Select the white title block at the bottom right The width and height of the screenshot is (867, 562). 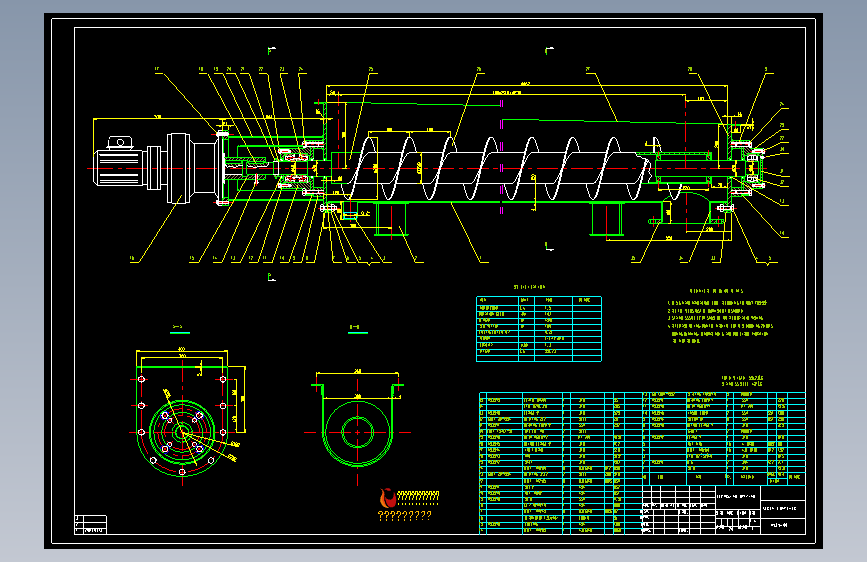tap(723, 510)
